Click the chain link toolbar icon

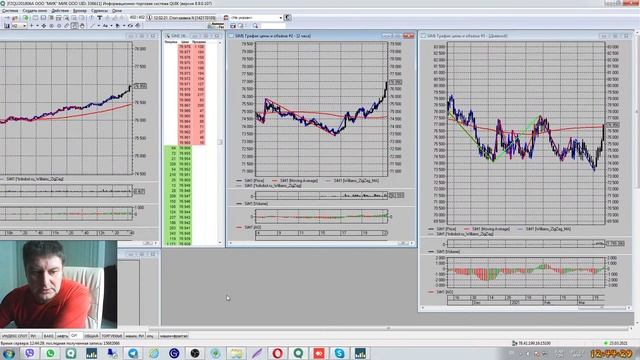(x=67, y=26)
